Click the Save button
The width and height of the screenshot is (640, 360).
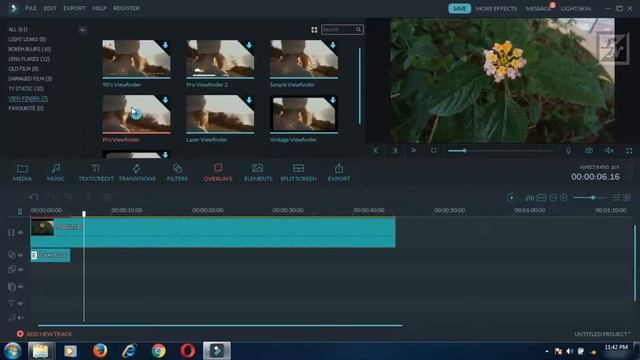[459, 9]
